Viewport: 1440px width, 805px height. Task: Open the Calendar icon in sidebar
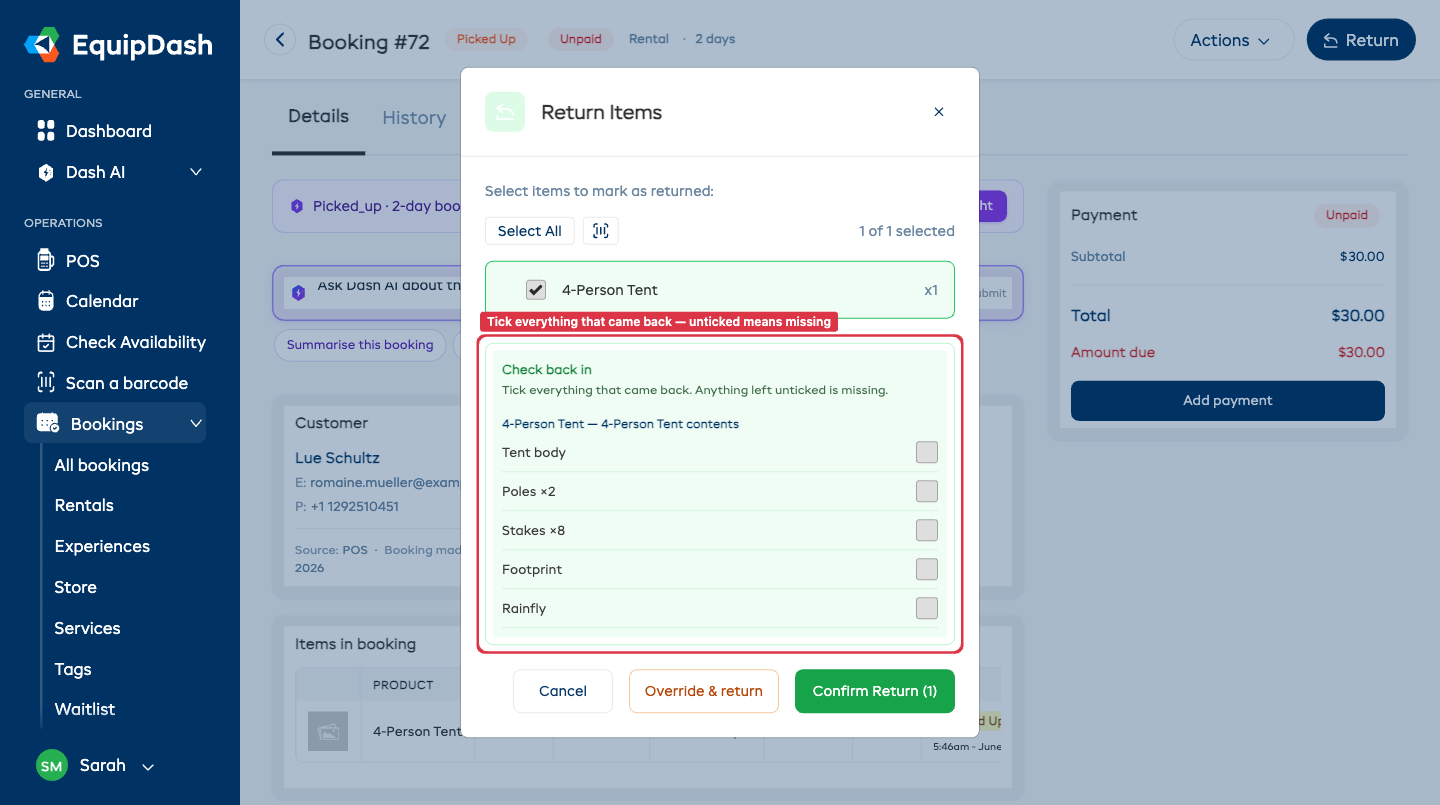pyautogui.click(x=45, y=301)
